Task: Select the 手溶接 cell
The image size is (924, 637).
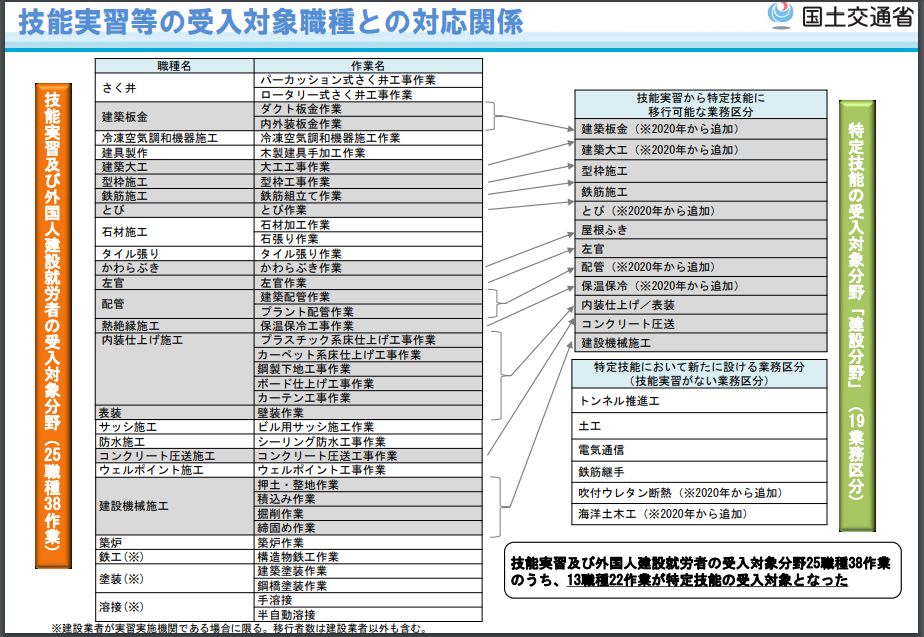Action: click(x=368, y=600)
